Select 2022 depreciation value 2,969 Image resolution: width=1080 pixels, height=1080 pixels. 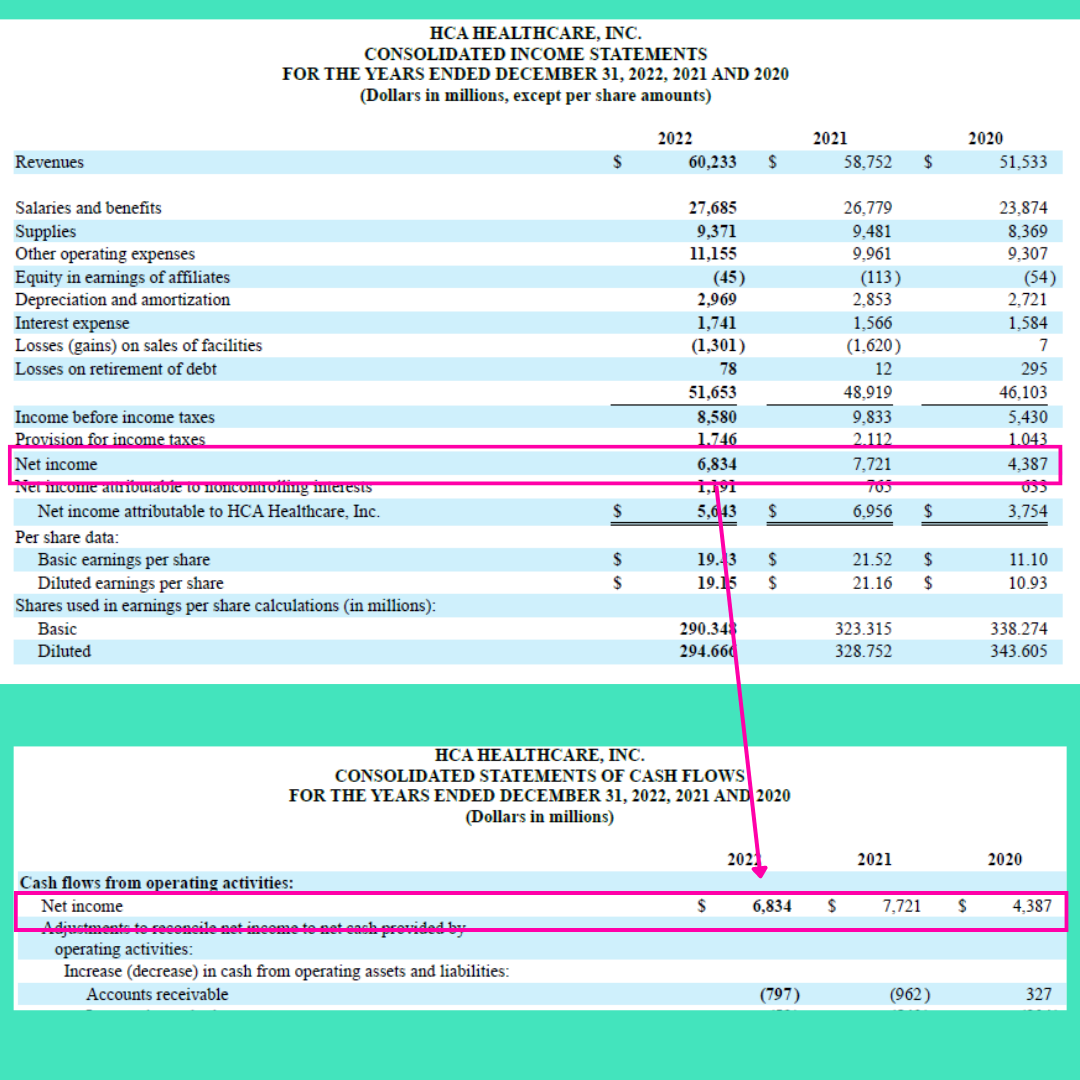click(717, 300)
